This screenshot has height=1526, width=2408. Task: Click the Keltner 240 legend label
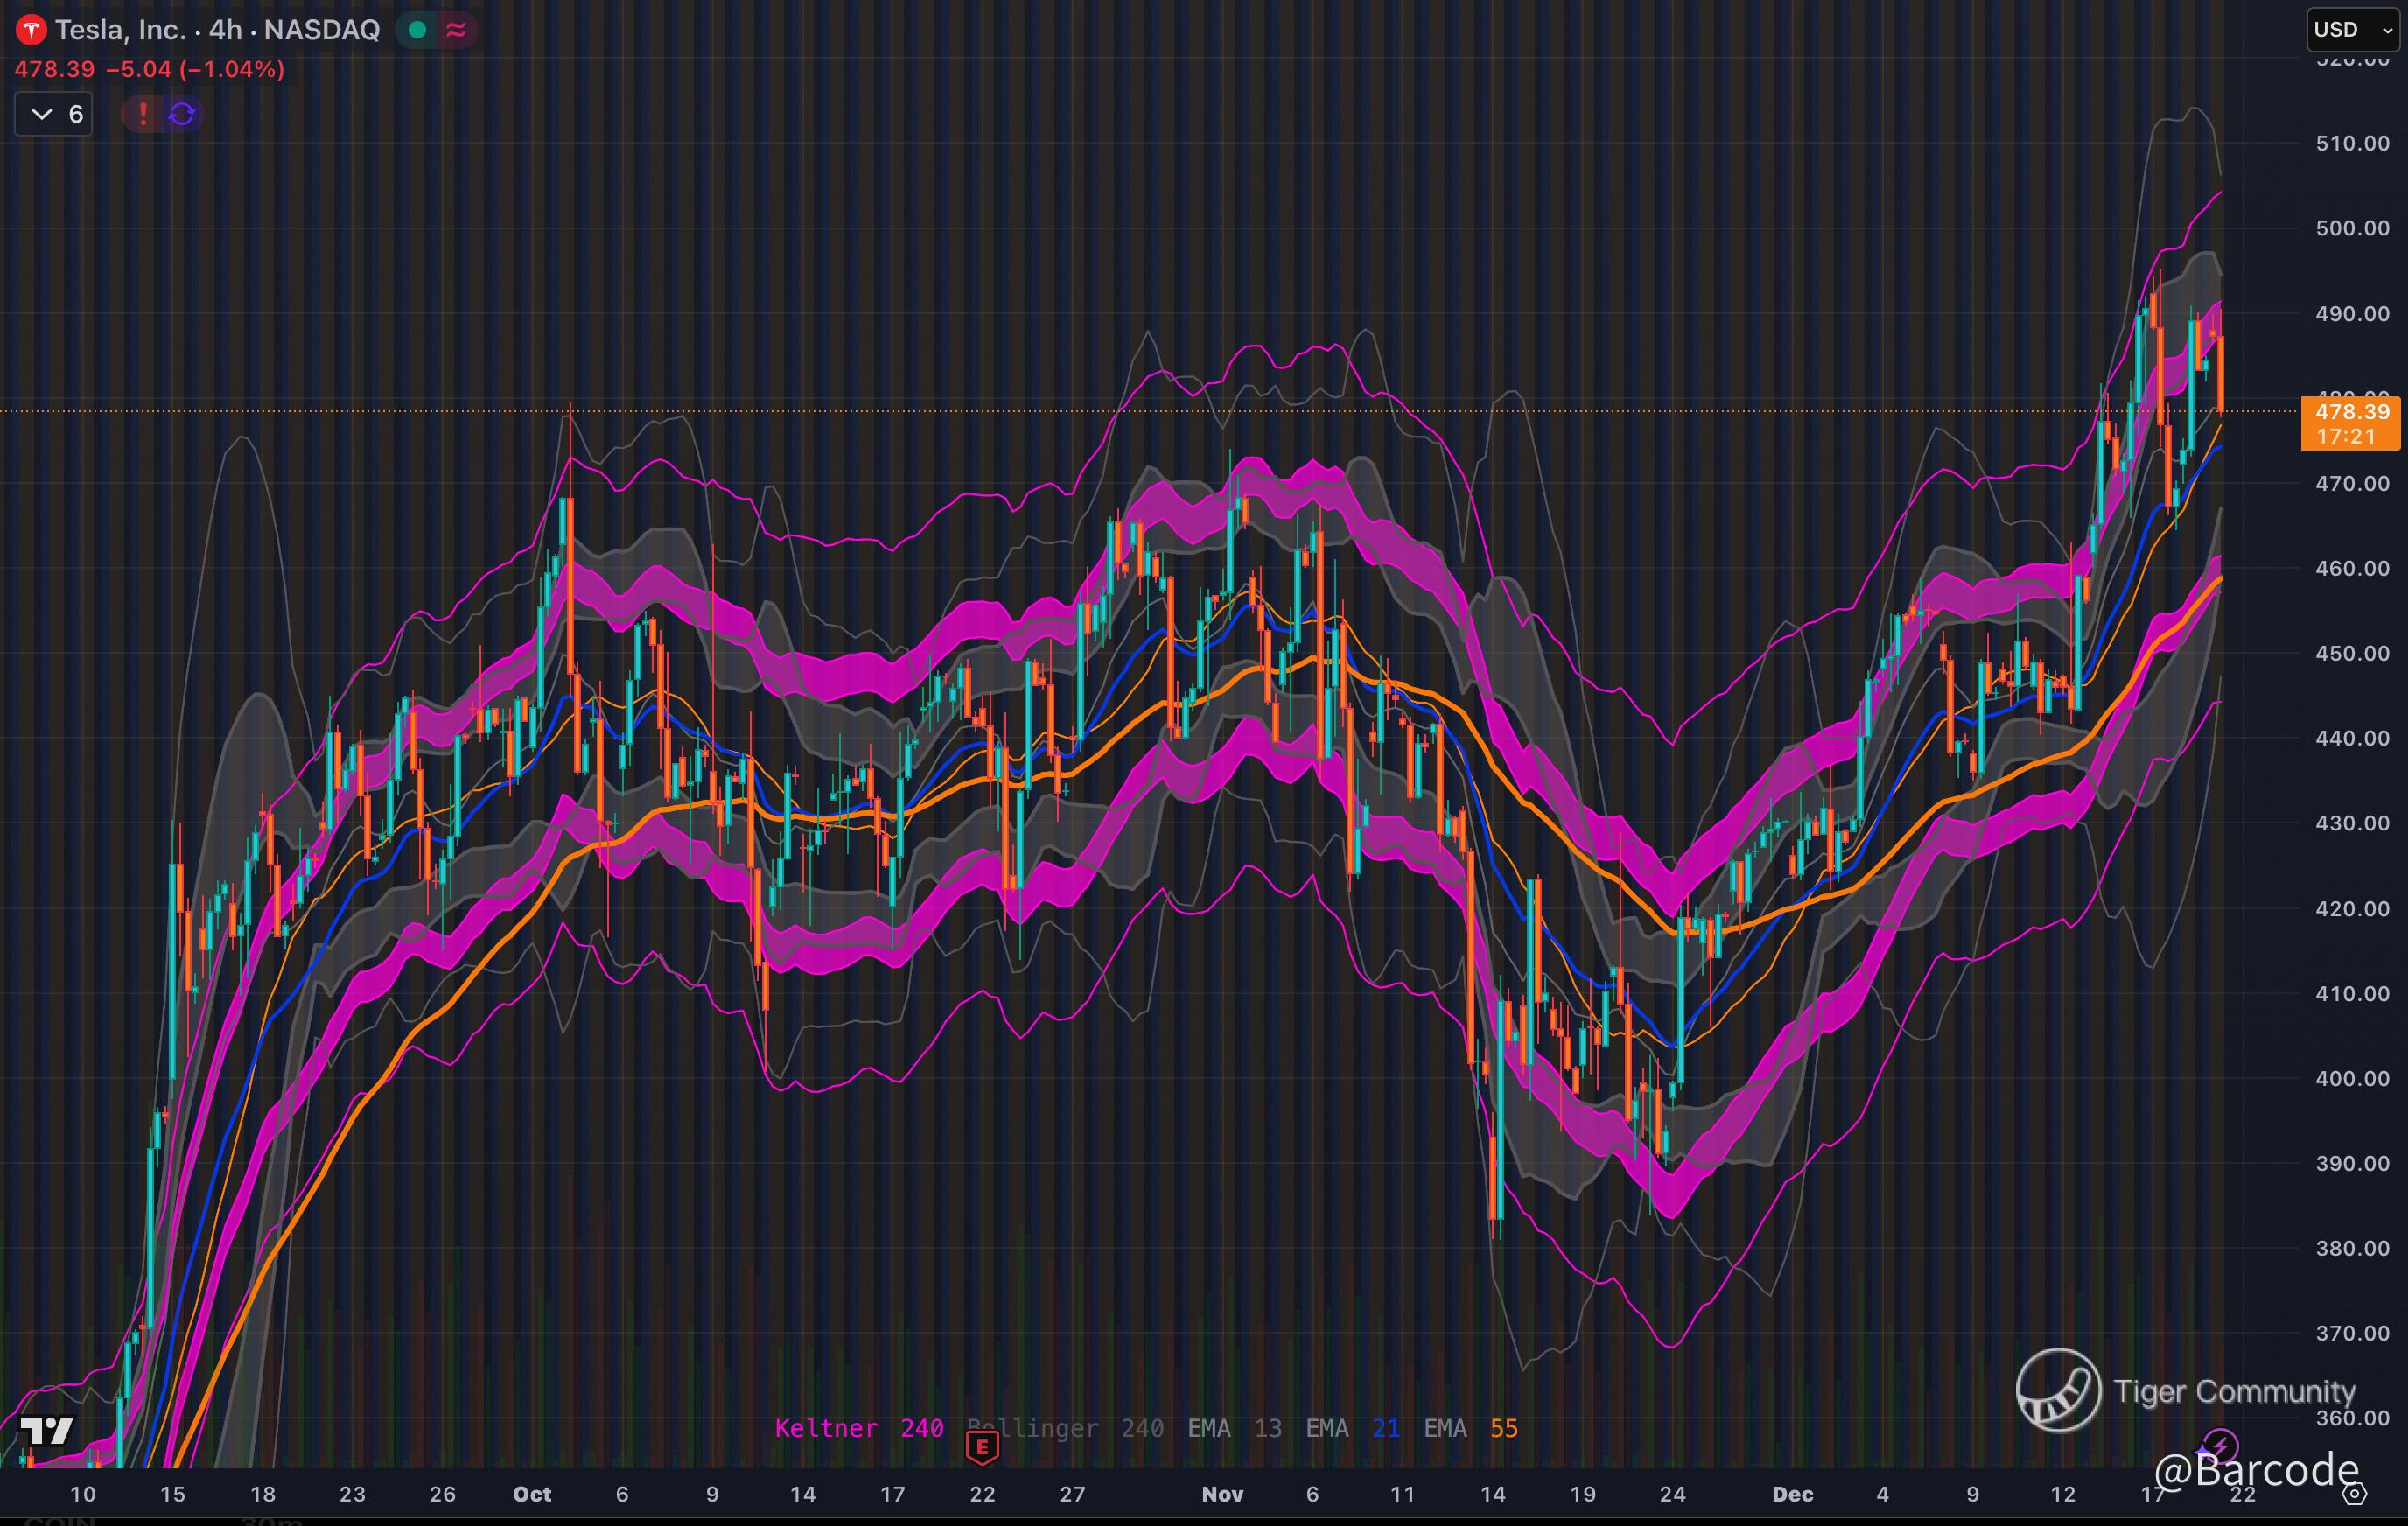[x=858, y=1428]
